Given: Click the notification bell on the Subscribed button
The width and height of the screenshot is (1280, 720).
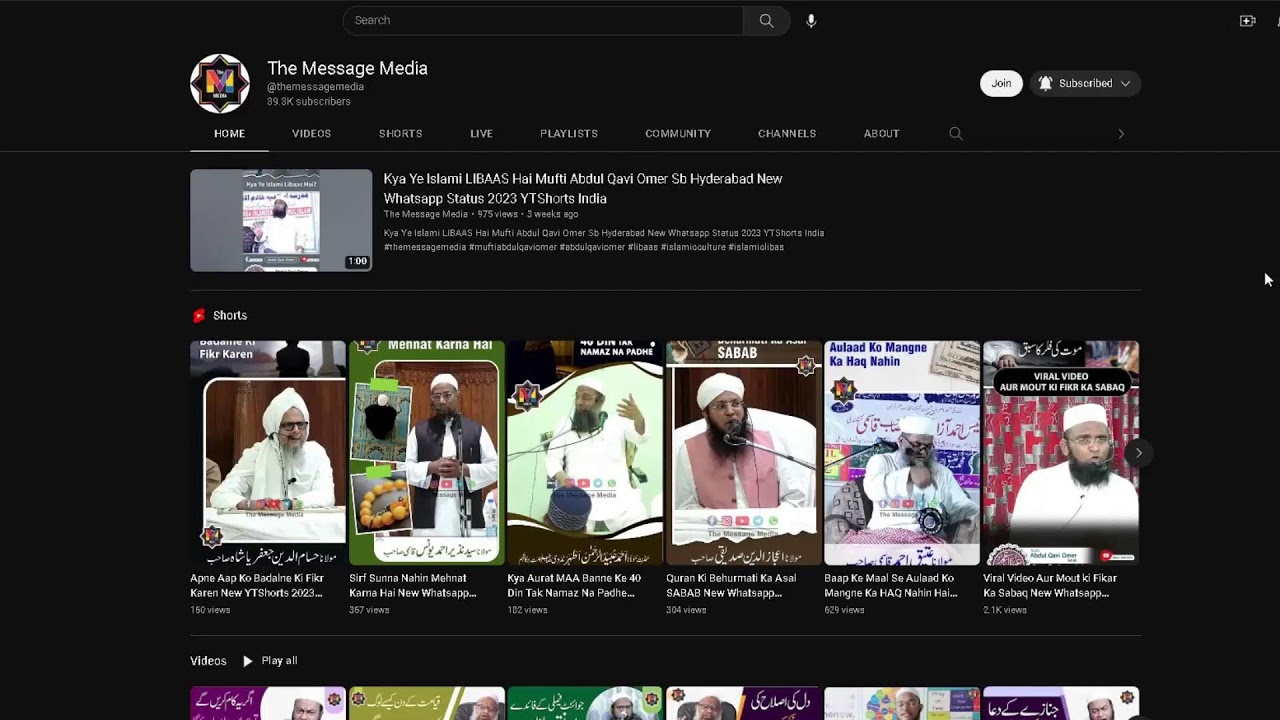Looking at the screenshot, I should pos(1045,84).
